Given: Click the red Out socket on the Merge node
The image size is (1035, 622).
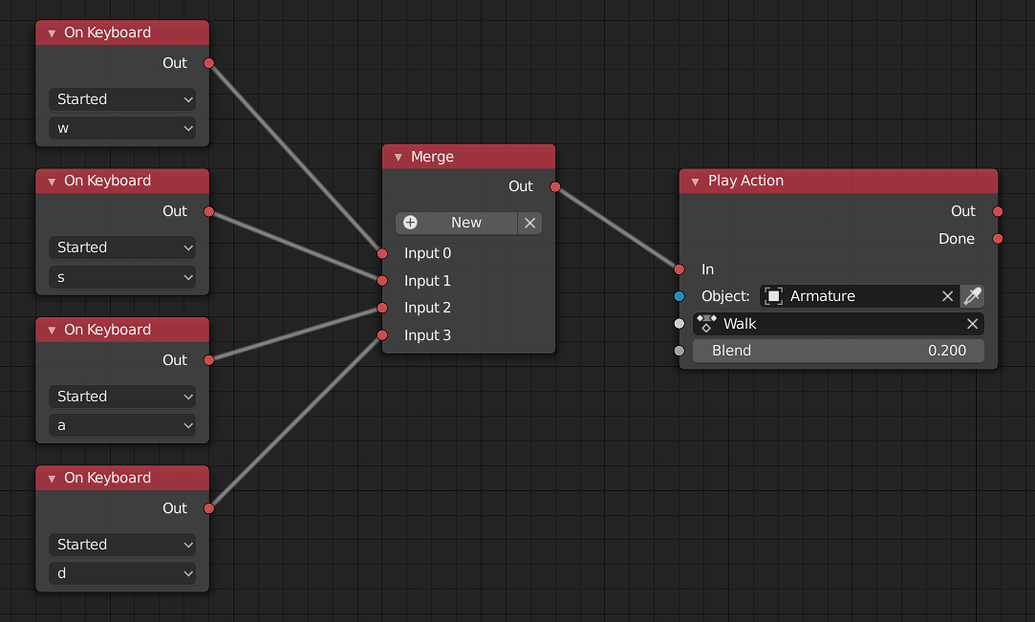Looking at the screenshot, I should tap(555, 186).
